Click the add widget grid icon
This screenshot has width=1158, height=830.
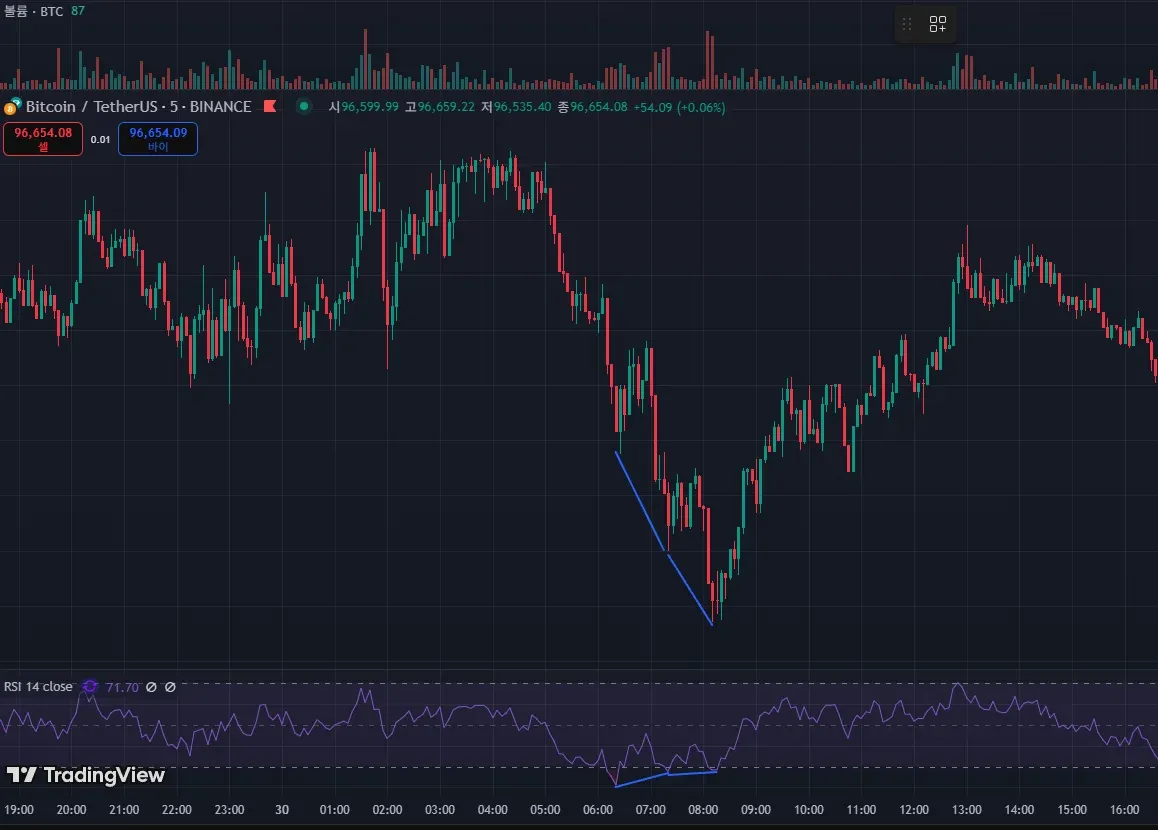(x=938, y=25)
